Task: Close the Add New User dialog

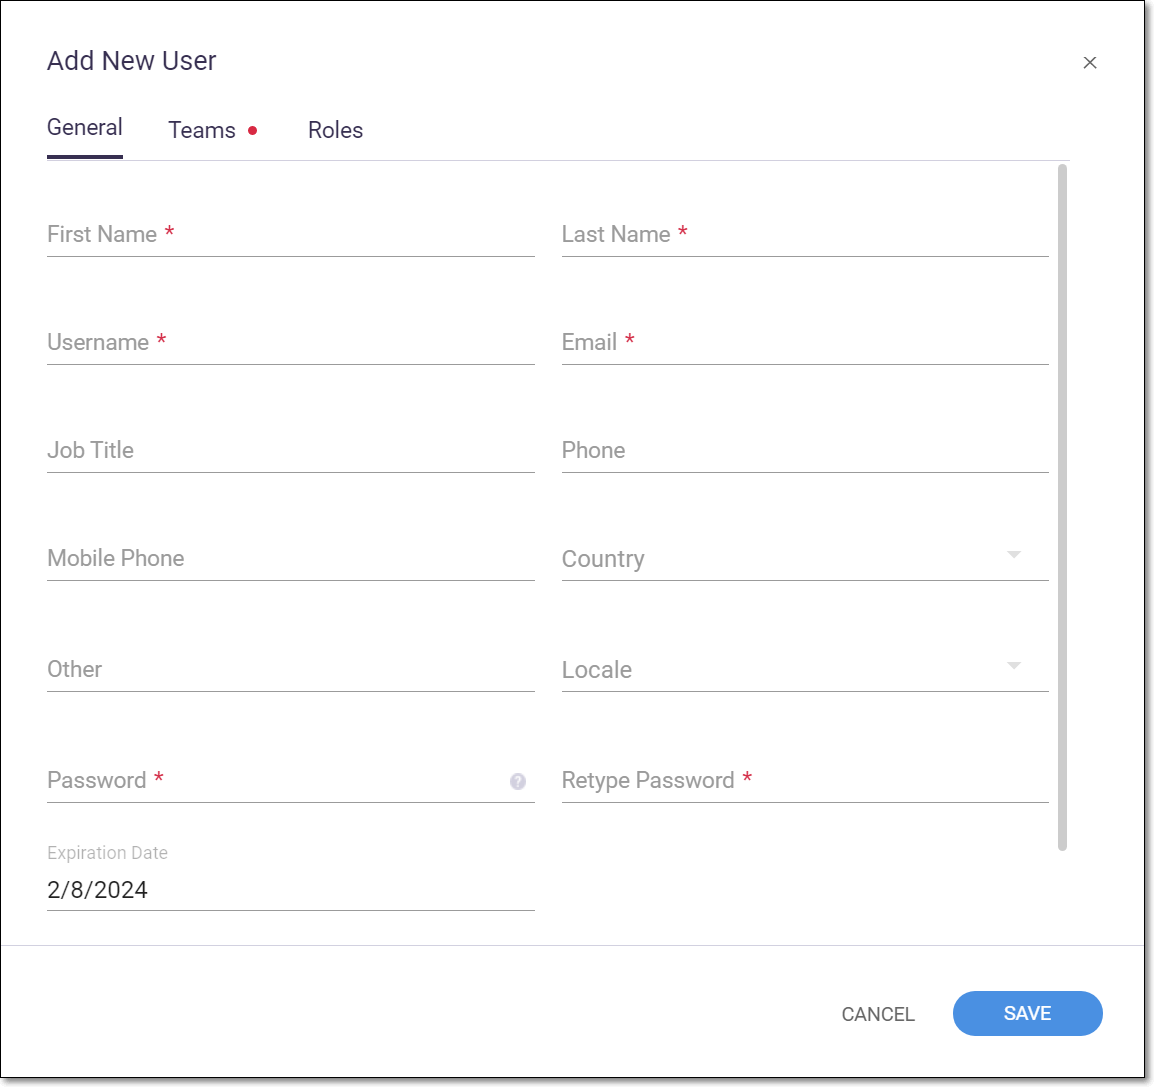Action: click(1089, 63)
